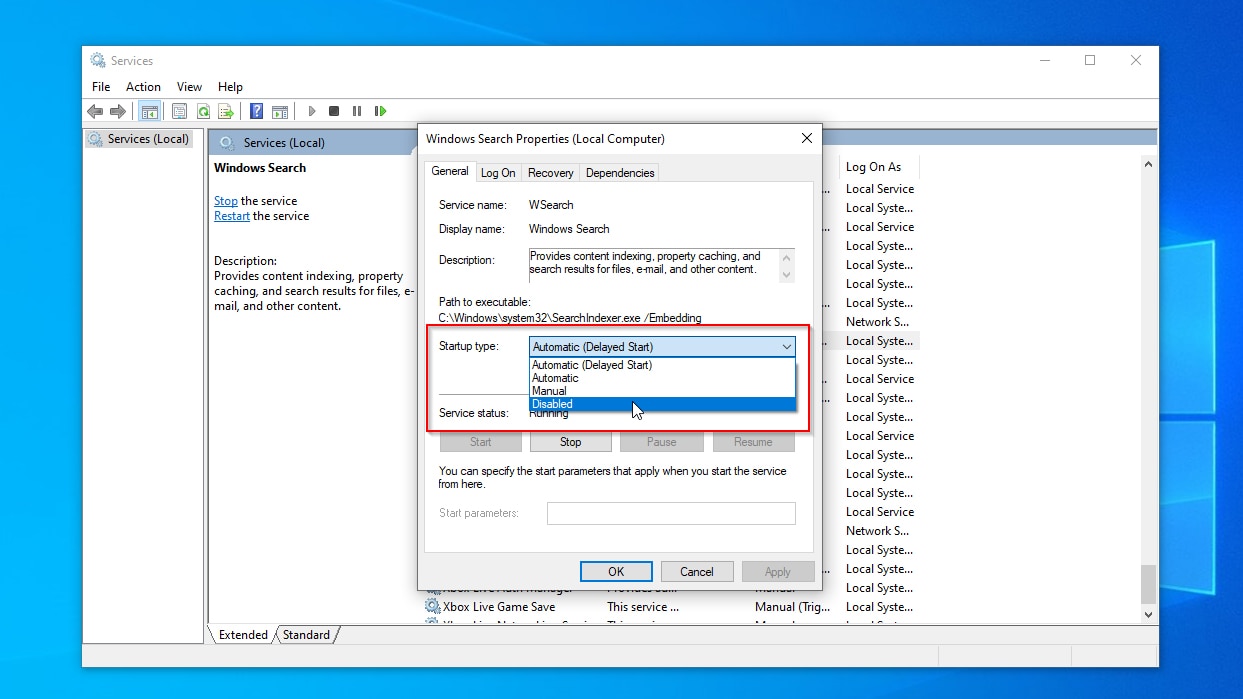Screen dimensions: 1243x699
Task: Switch to the Log On tab
Action: tap(498, 173)
